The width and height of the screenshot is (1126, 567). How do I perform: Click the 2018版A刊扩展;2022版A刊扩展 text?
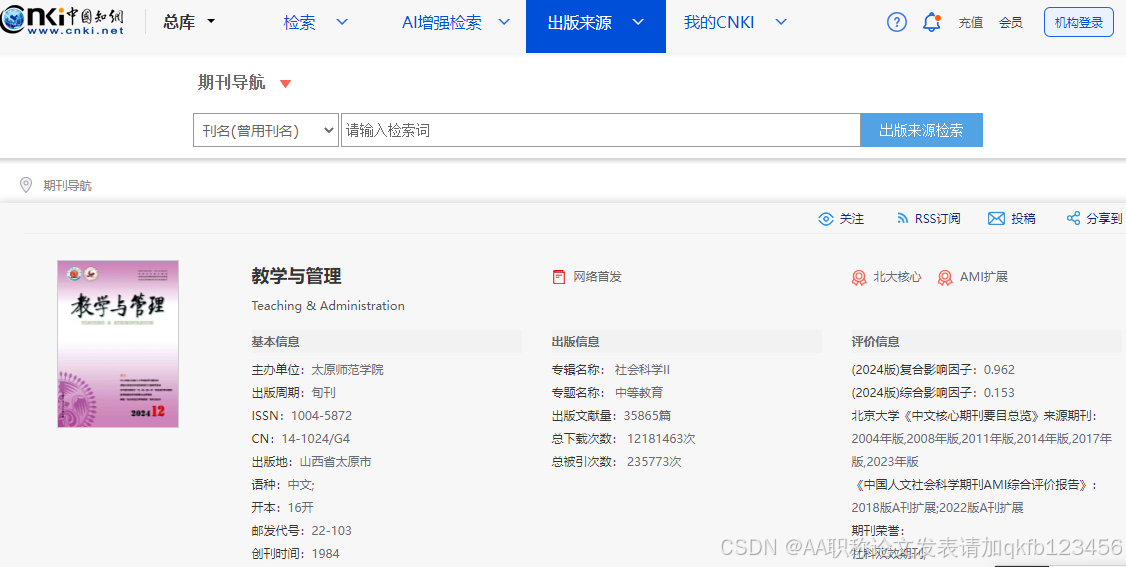(x=937, y=507)
